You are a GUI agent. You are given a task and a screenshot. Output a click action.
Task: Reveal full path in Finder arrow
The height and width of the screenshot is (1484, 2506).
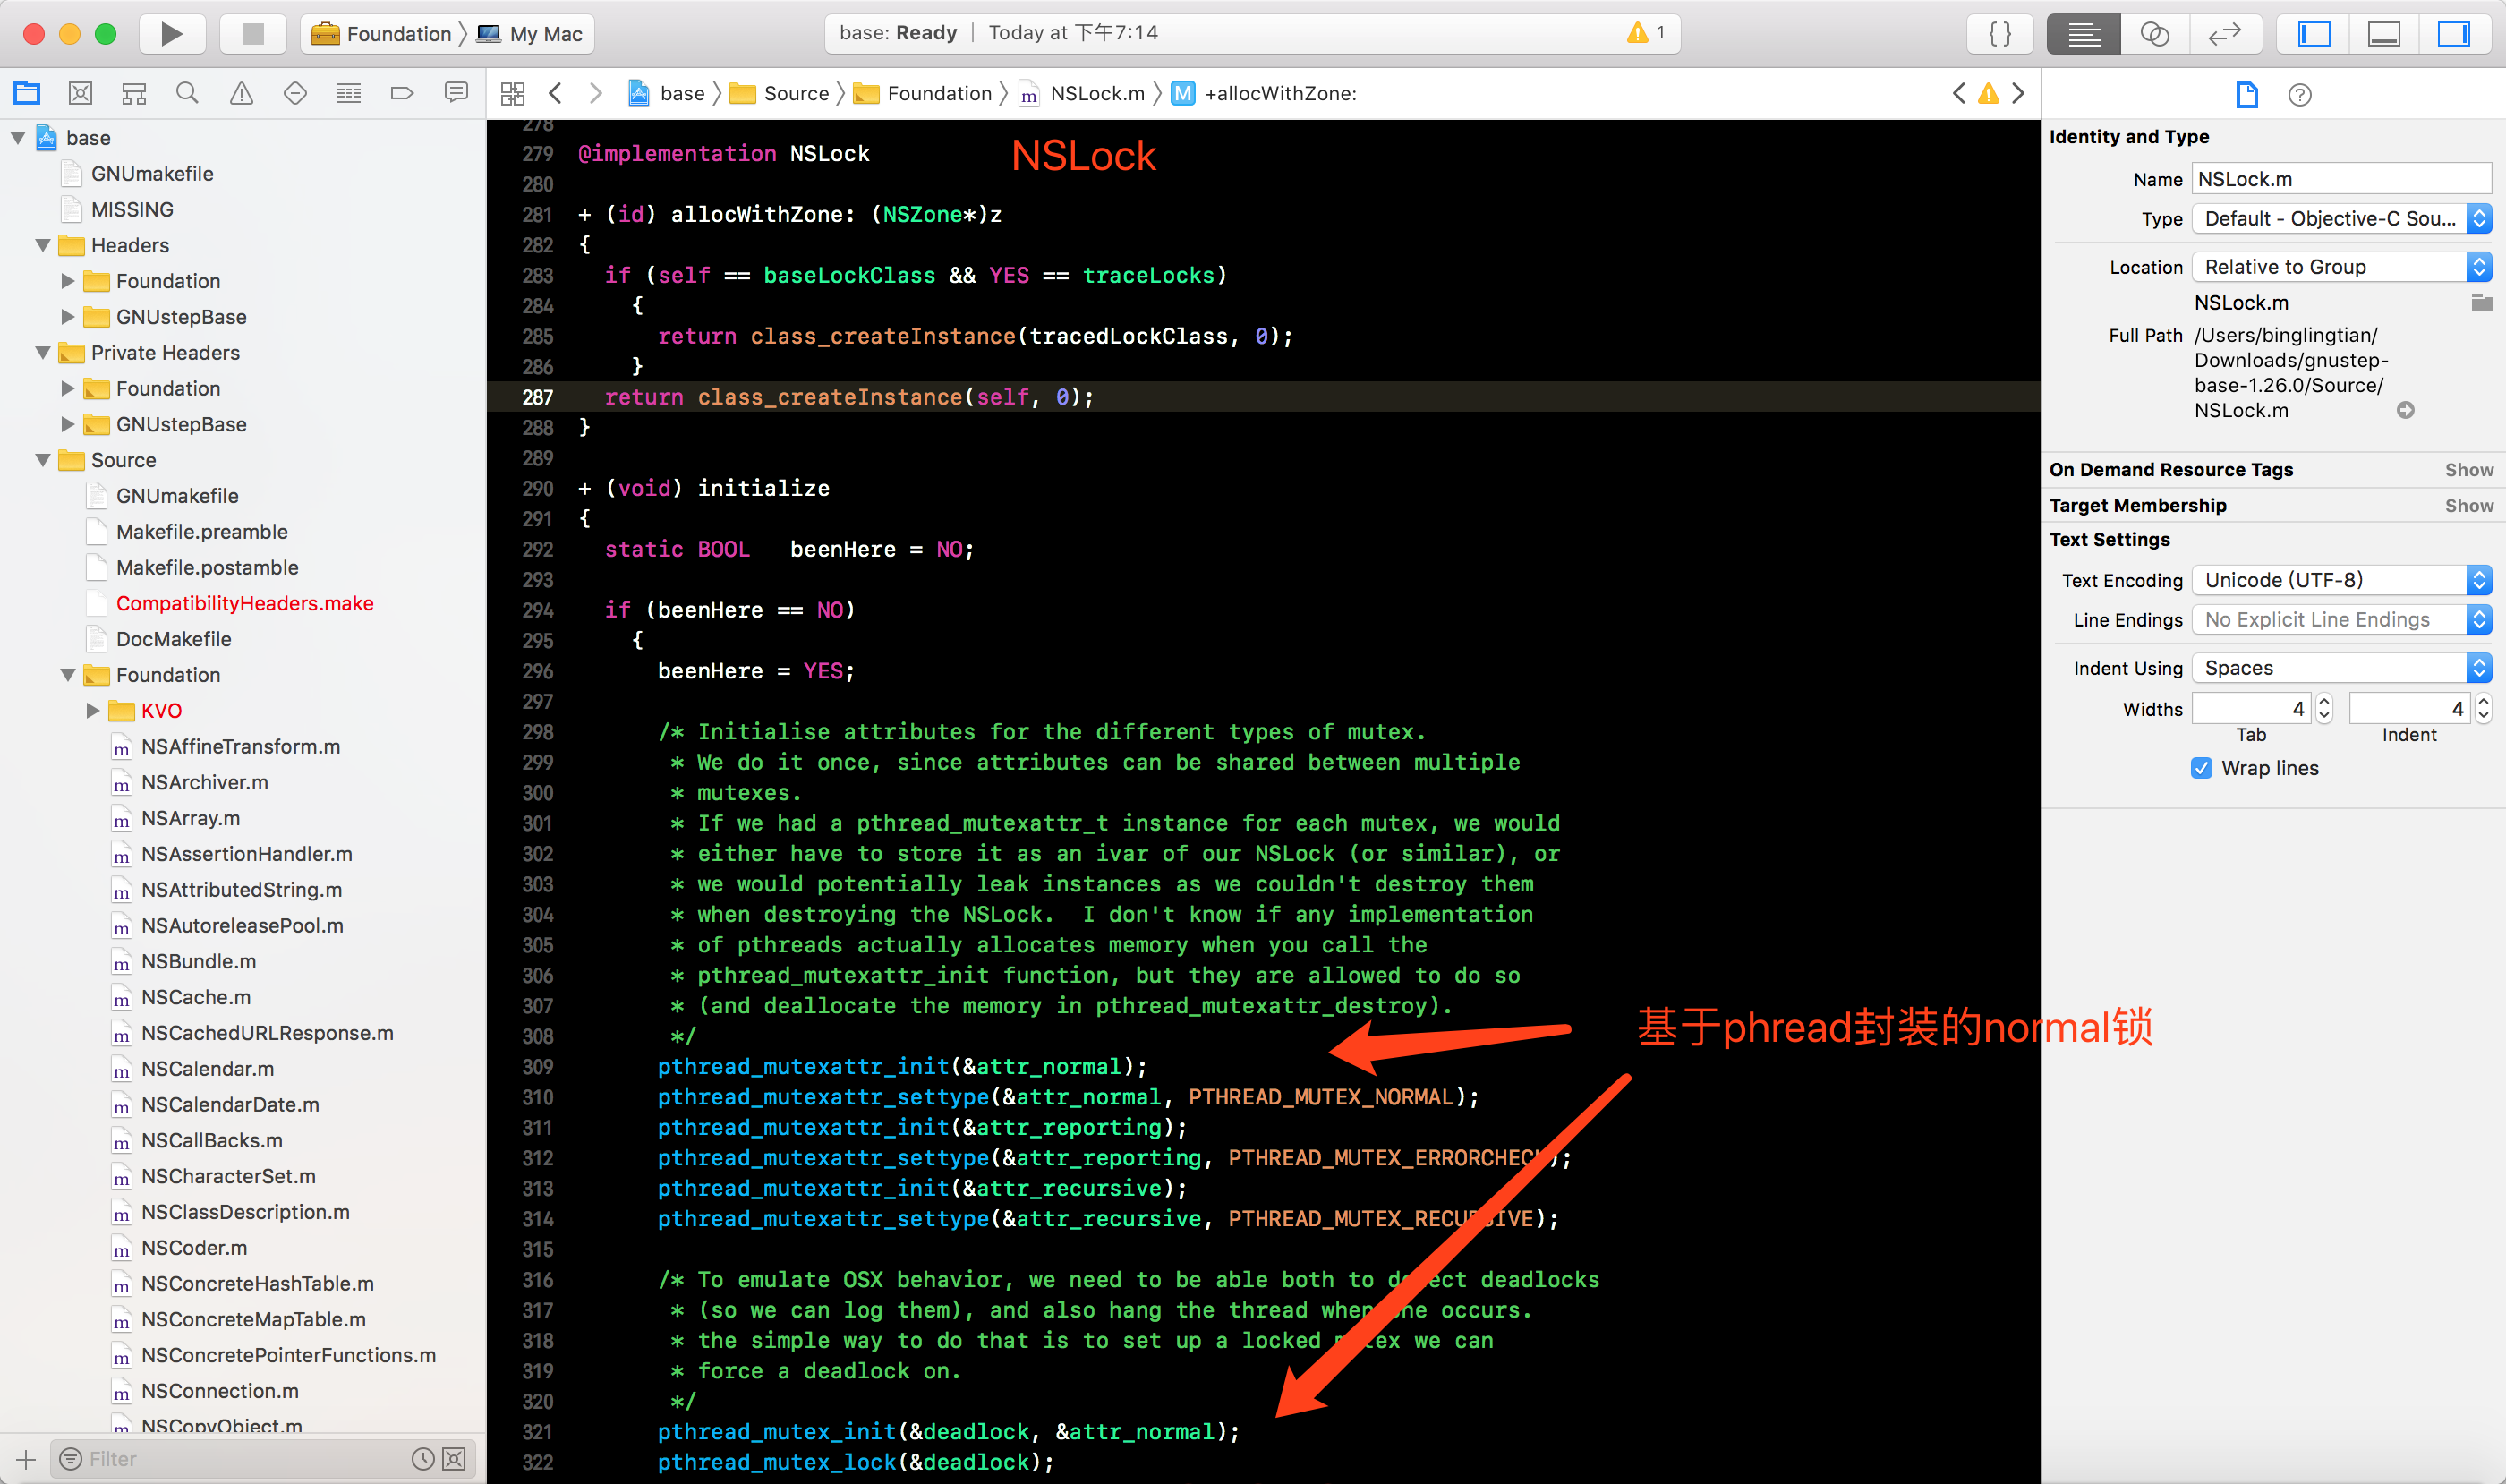[2405, 410]
